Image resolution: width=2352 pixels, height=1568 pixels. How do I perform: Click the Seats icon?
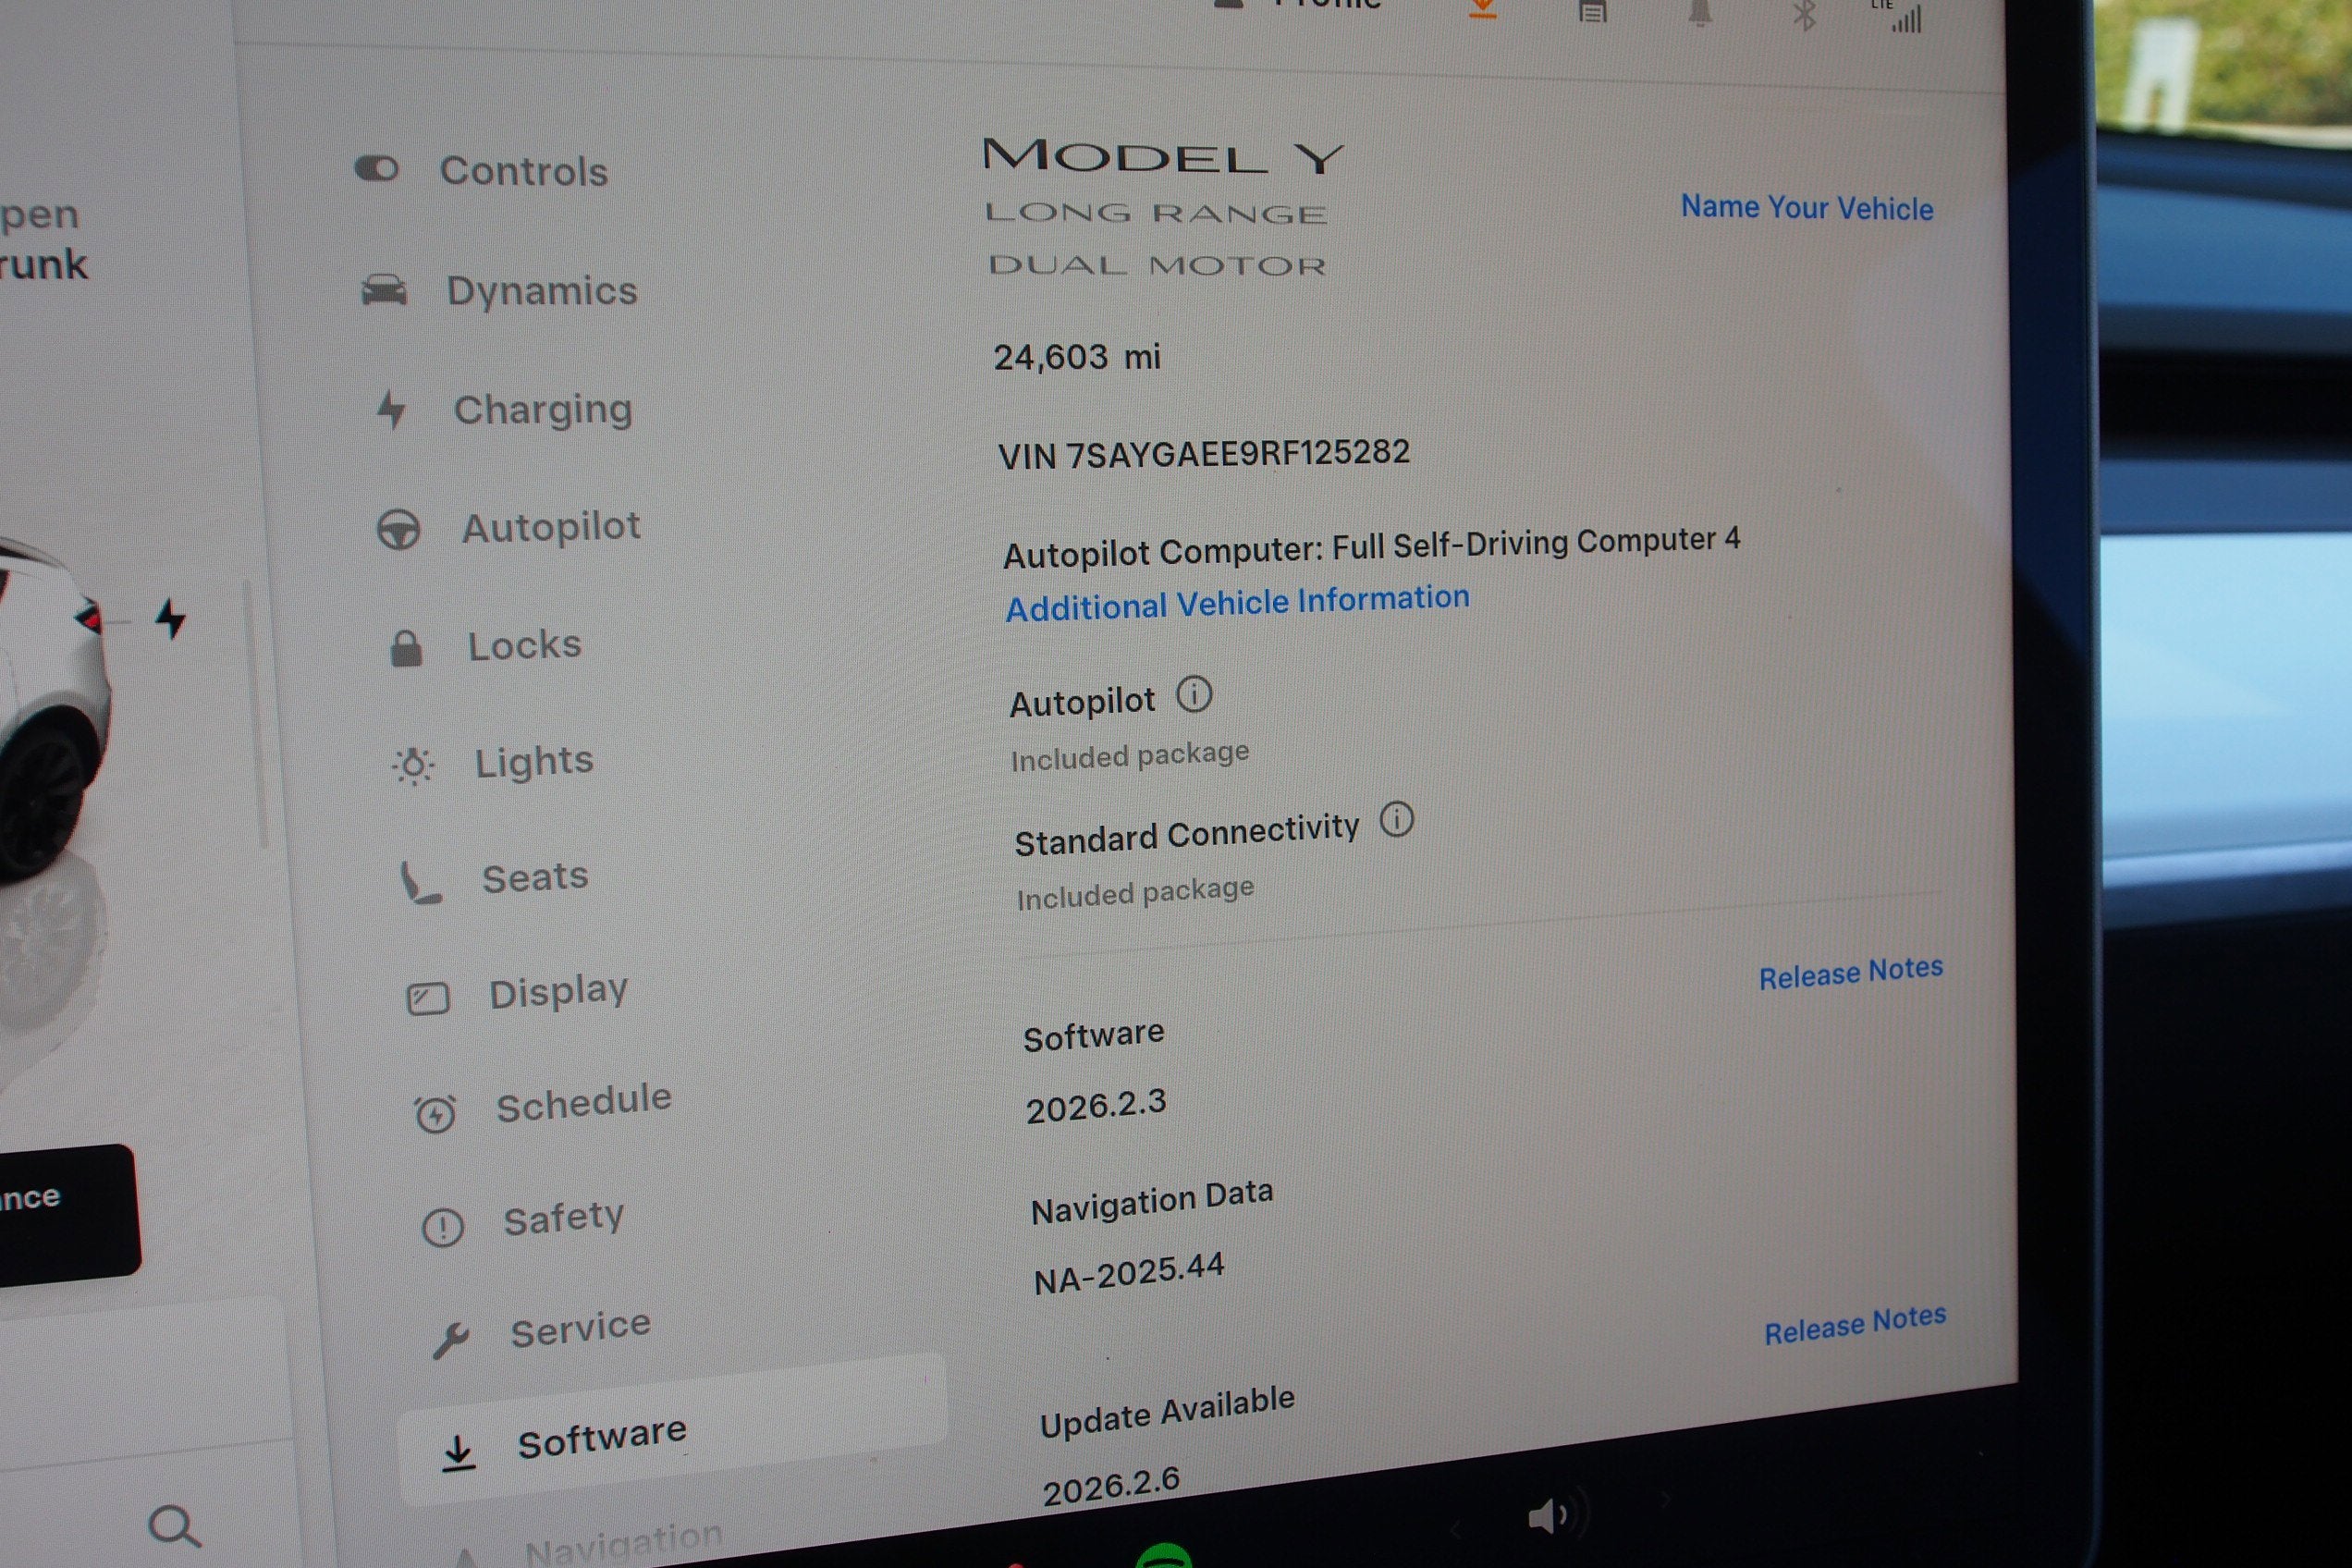[x=420, y=882]
